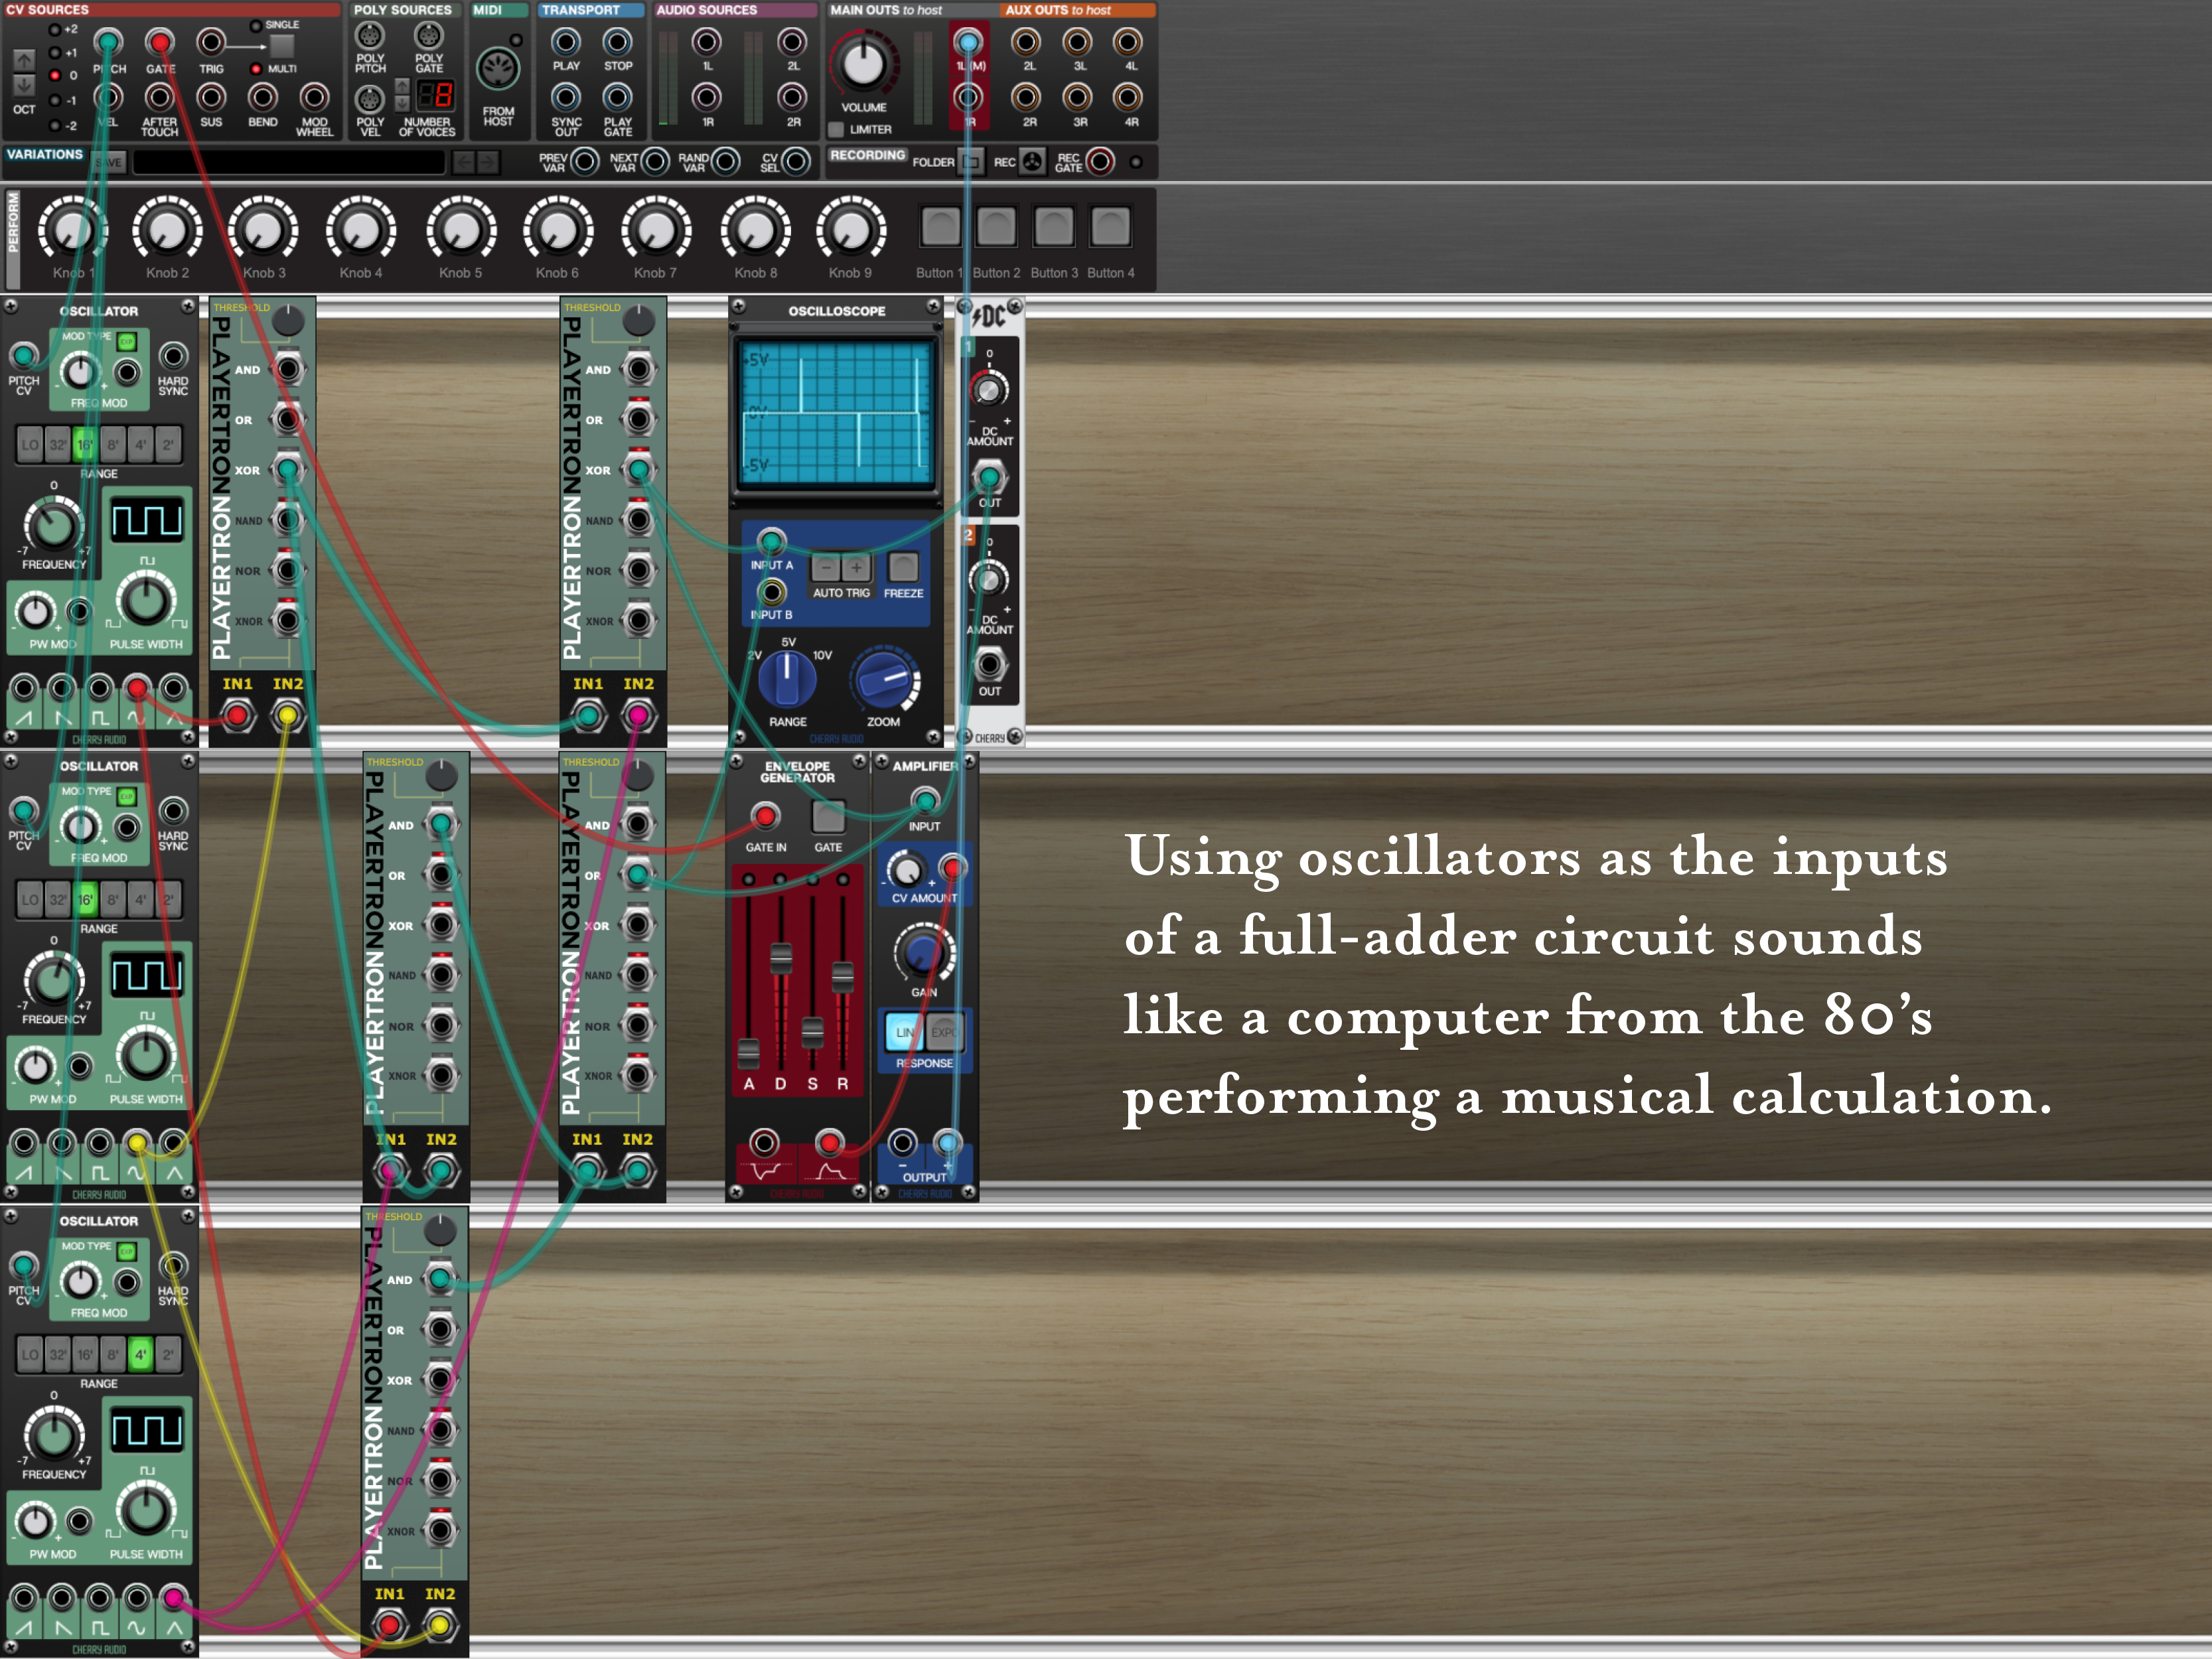The height and width of the screenshot is (1659, 2212).
Task: Click the variations name display field
Action: [290, 162]
